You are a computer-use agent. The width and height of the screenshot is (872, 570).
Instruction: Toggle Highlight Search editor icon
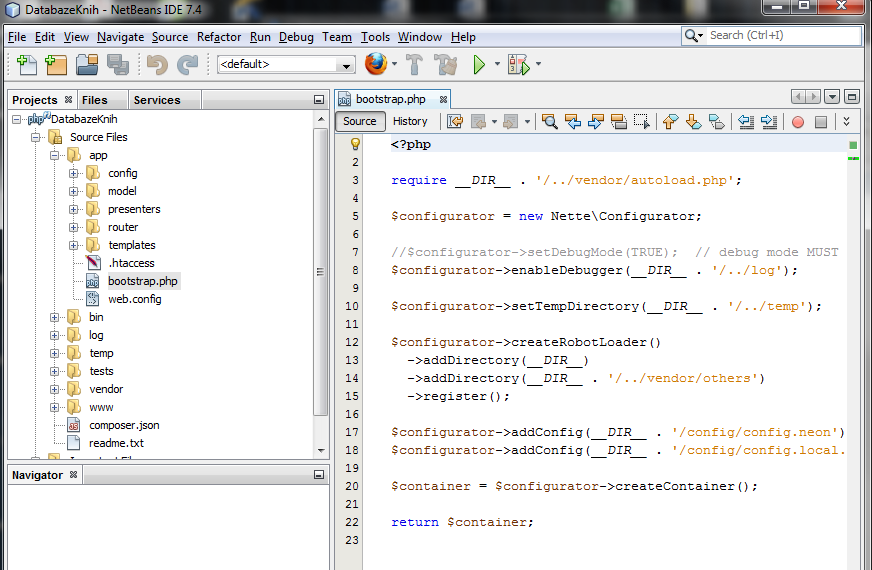618,121
